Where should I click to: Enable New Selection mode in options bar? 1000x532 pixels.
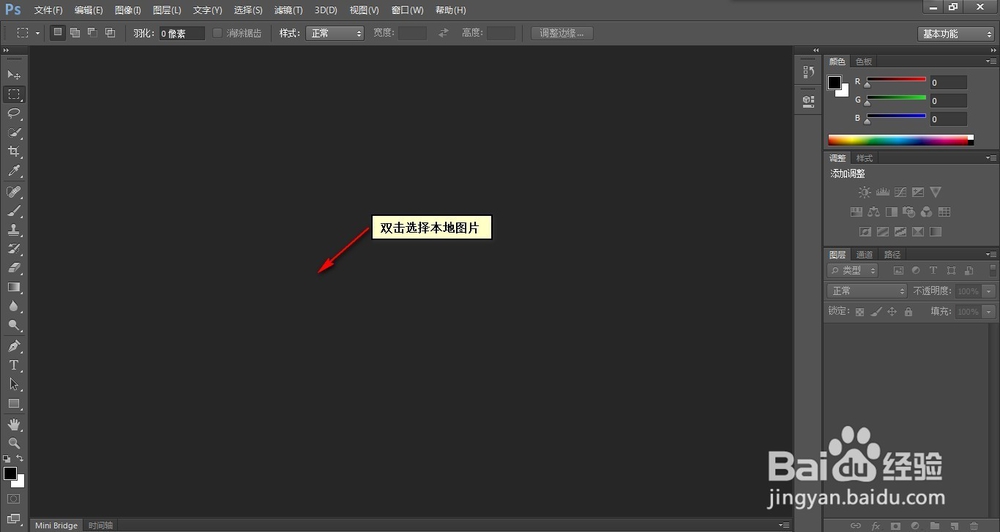point(57,33)
